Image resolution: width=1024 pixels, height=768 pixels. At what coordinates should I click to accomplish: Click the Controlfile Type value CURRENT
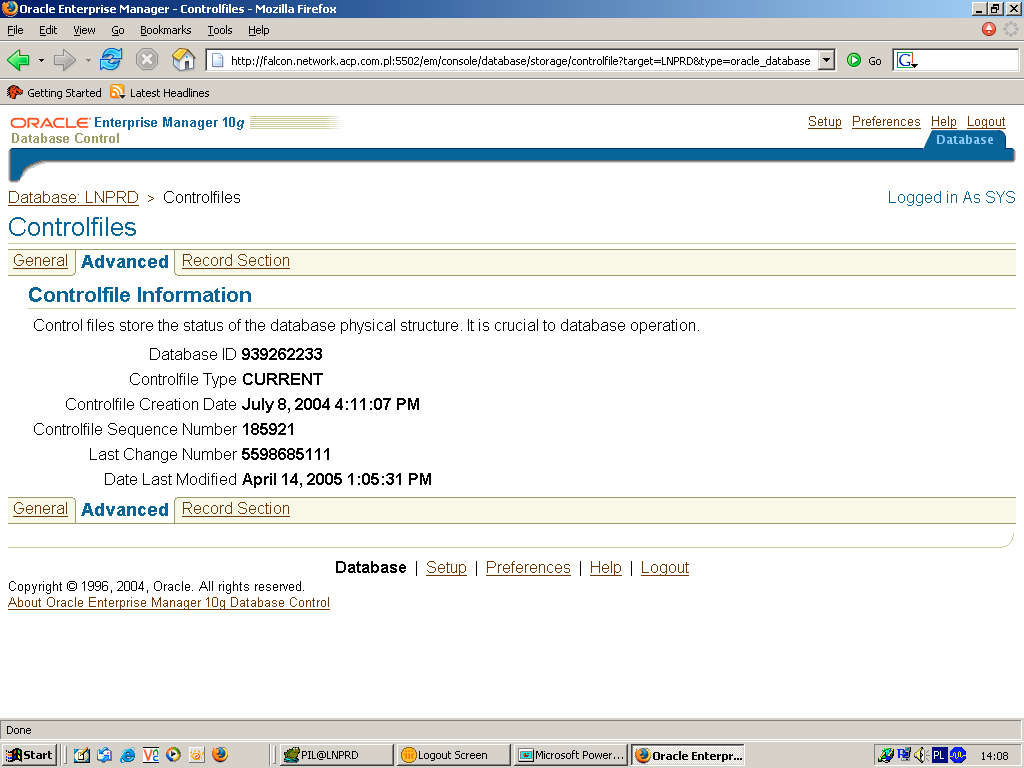tap(282, 379)
